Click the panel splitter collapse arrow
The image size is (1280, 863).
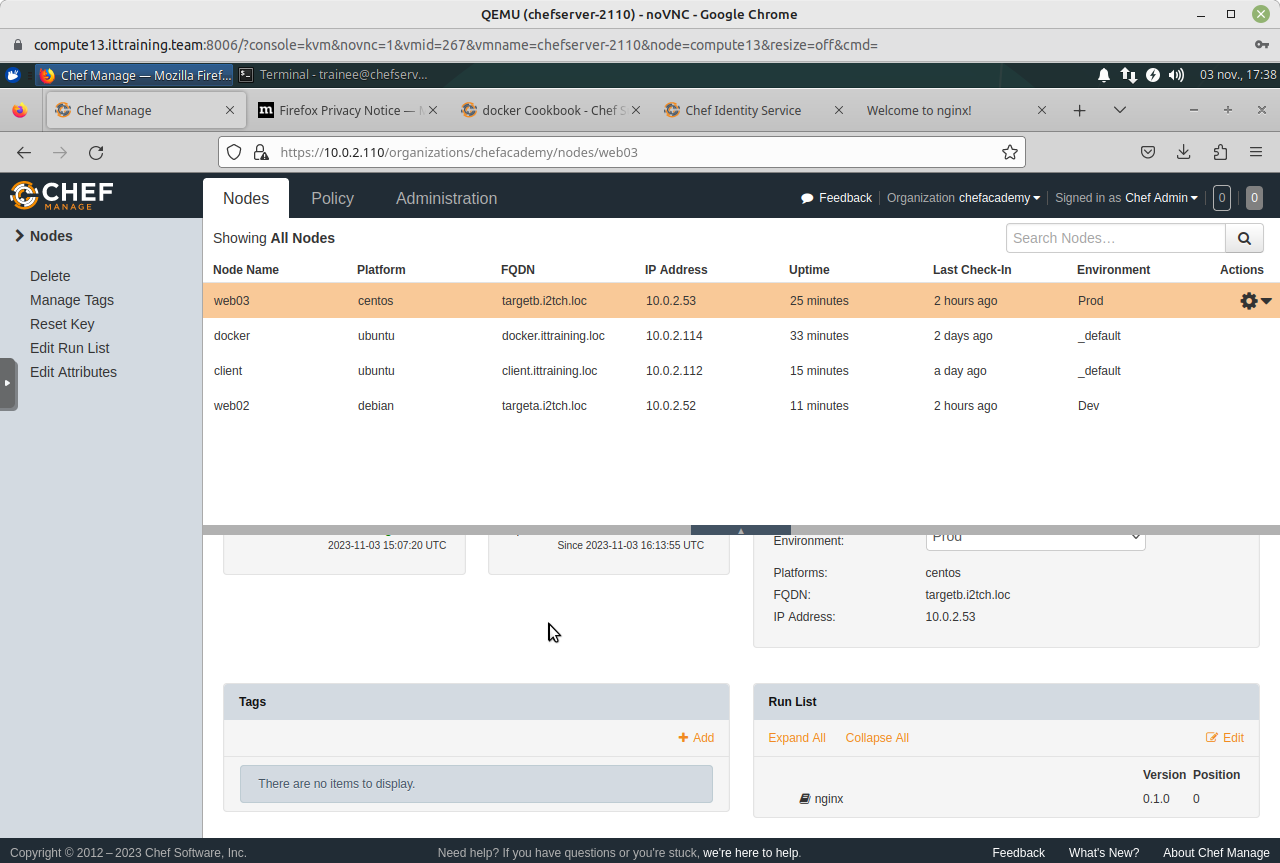click(x=741, y=530)
